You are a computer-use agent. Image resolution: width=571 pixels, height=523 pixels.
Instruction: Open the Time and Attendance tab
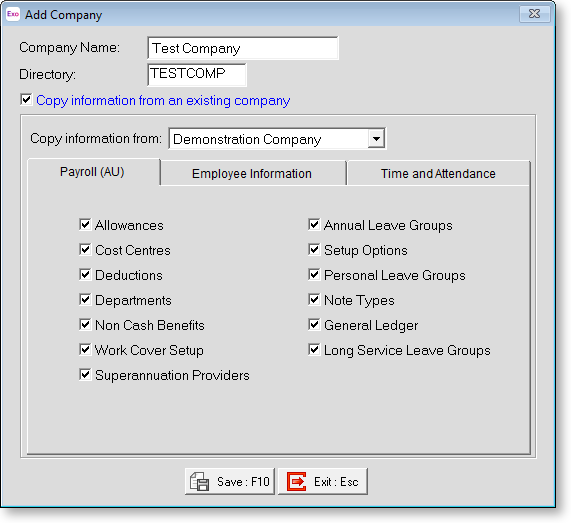(438, 173)
